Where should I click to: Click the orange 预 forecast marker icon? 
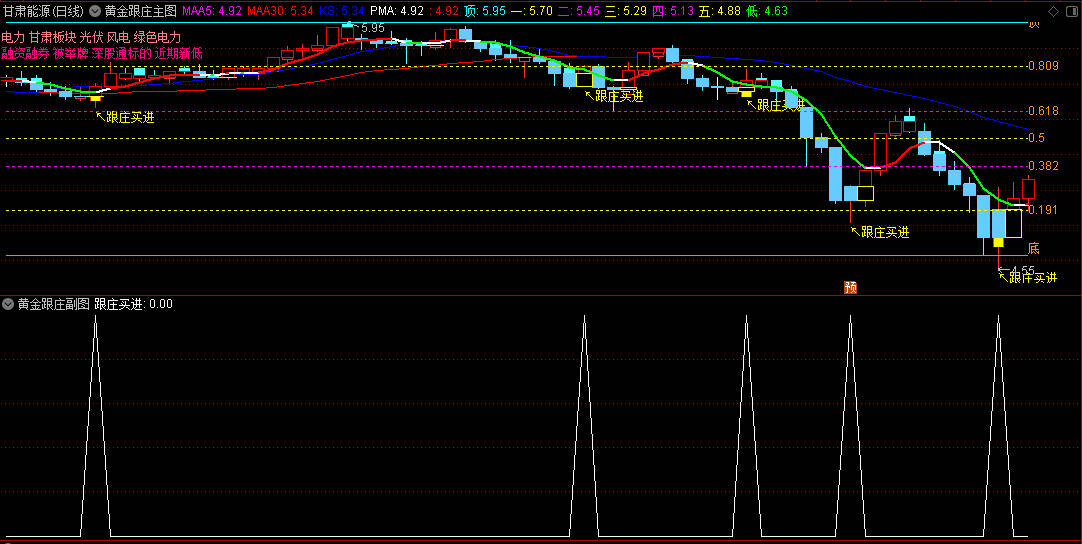point(851,288)
